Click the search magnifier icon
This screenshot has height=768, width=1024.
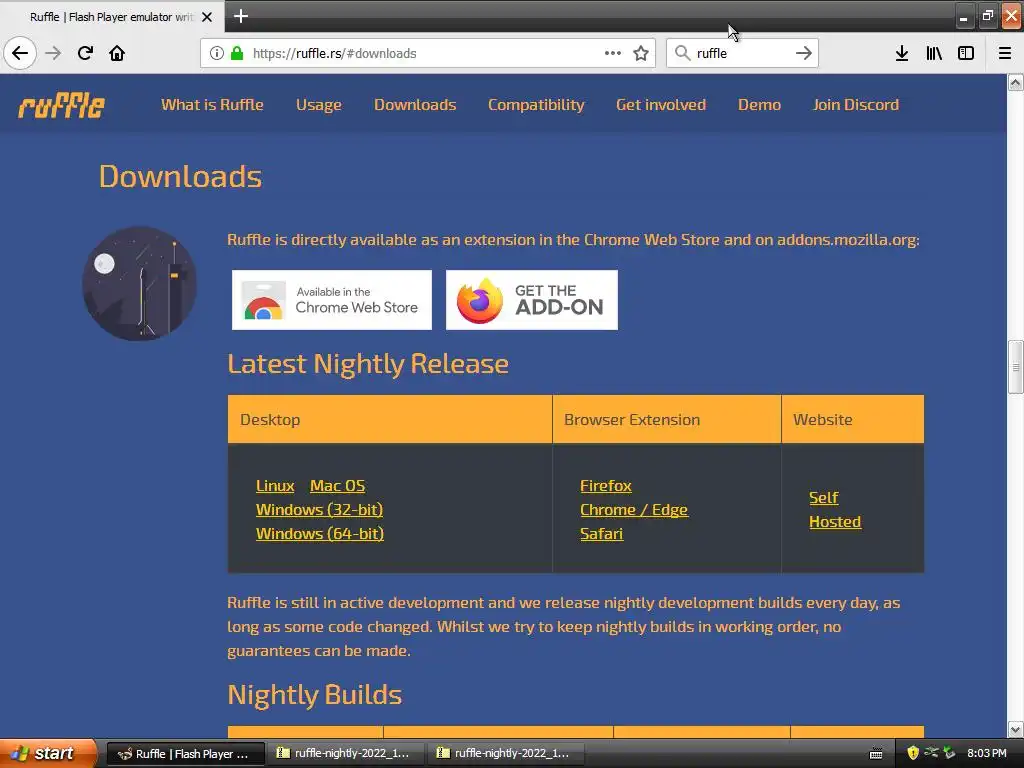point(682,53)
